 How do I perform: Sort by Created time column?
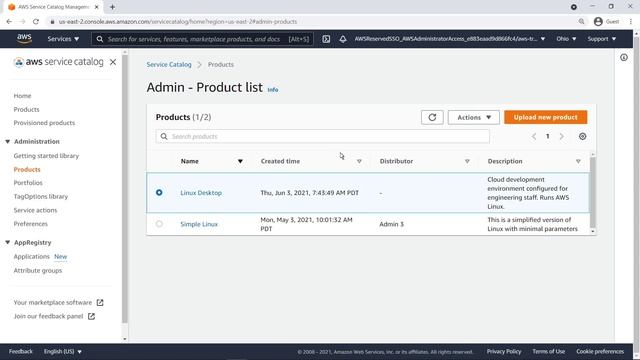359,161
